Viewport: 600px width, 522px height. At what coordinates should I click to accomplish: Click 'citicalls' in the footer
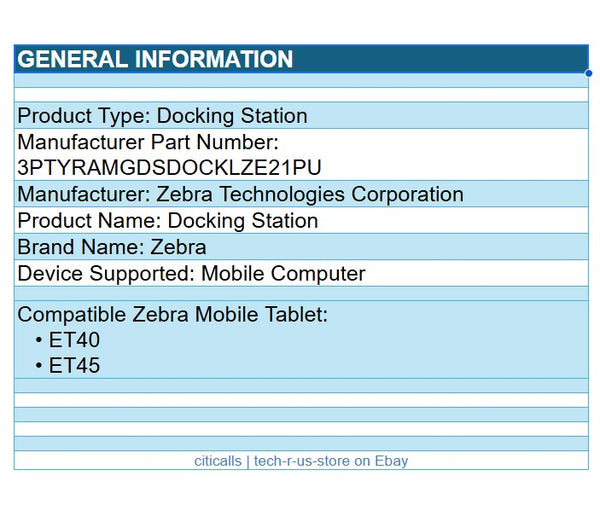(x=218, y=461)
